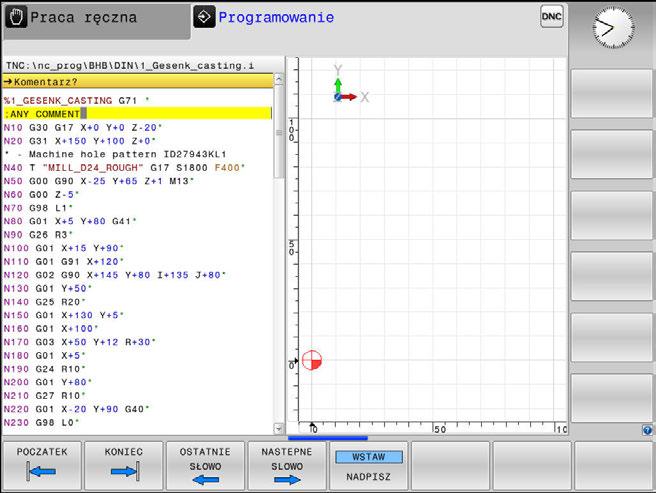The image size is (656, 493).
Task: Select block N60 G00 Z-5
Action: 41,194
